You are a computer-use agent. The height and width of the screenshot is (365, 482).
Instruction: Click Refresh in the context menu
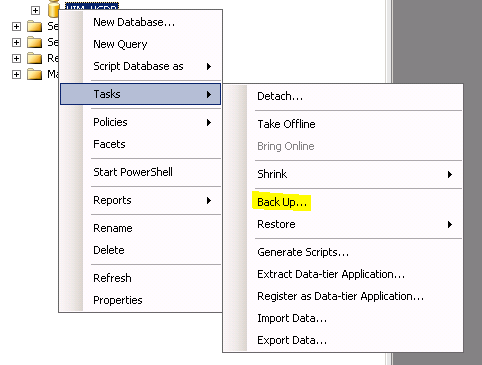140,278
